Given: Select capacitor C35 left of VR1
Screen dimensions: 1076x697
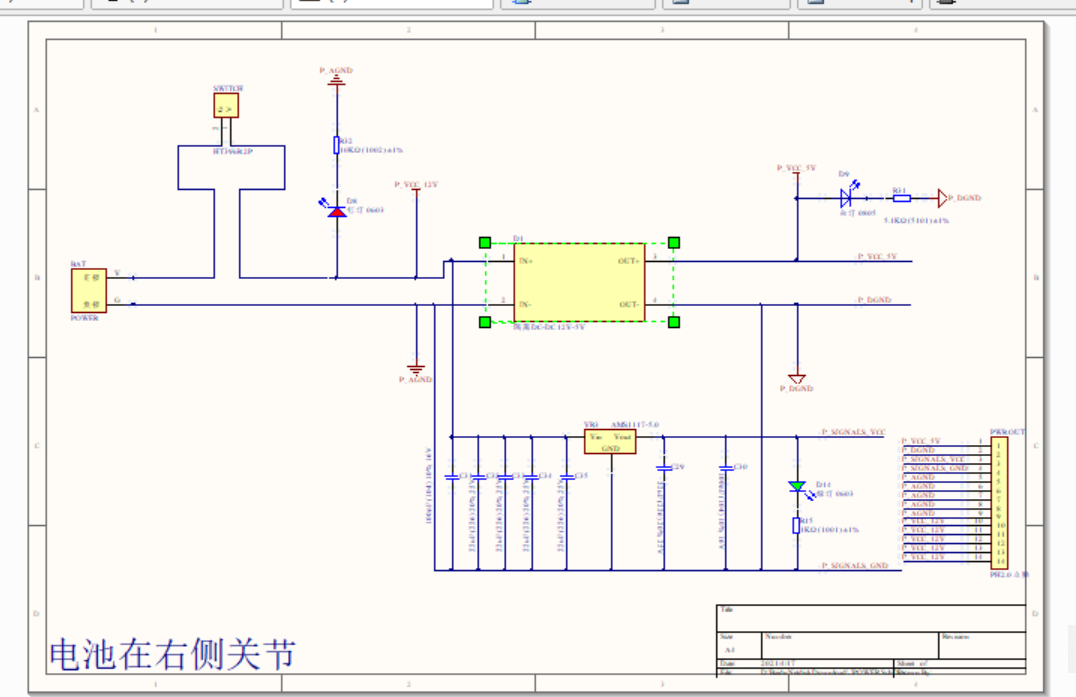Looking at the screenshot, I should (x=567, y=476).
